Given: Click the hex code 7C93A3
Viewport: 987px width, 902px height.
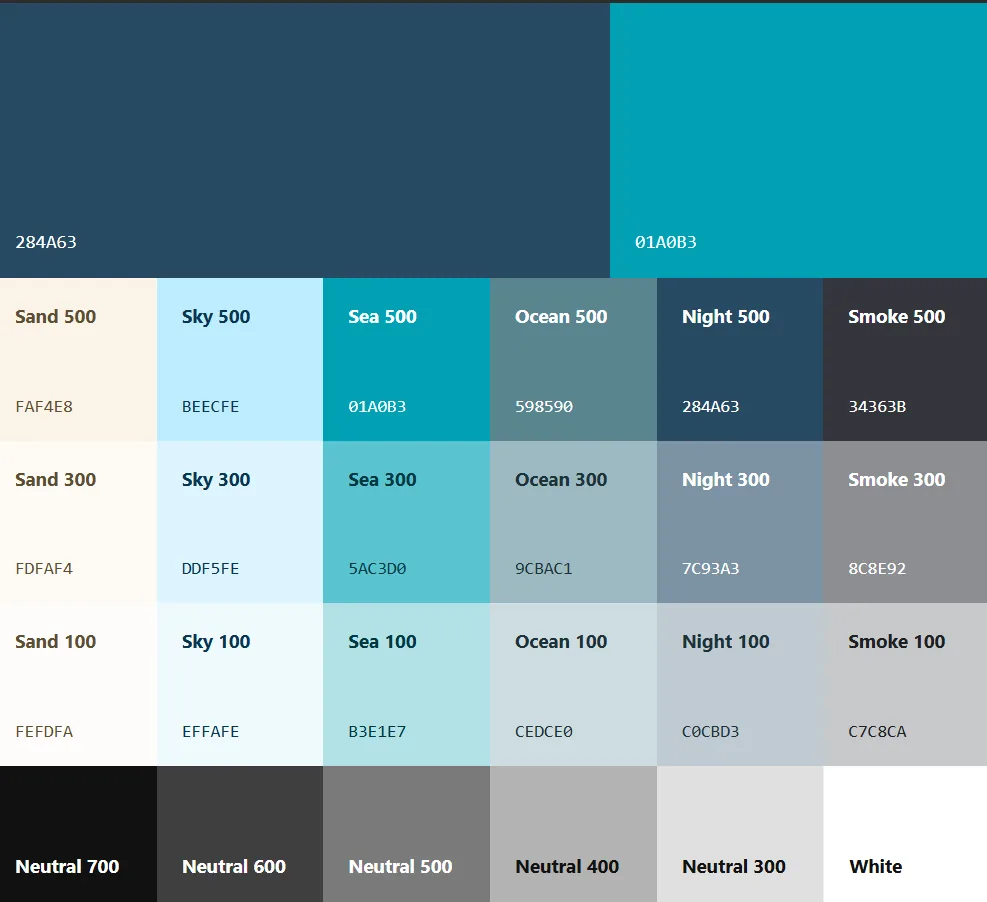Looking at the screenshot, I should coord(711,568).
